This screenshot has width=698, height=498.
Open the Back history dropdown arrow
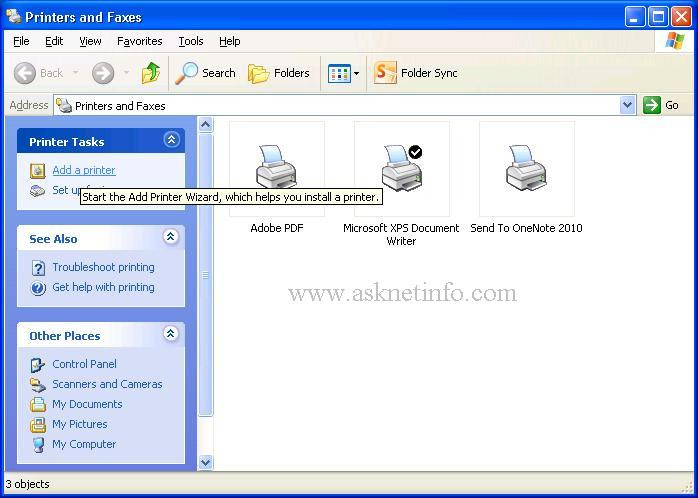[76, 73]
